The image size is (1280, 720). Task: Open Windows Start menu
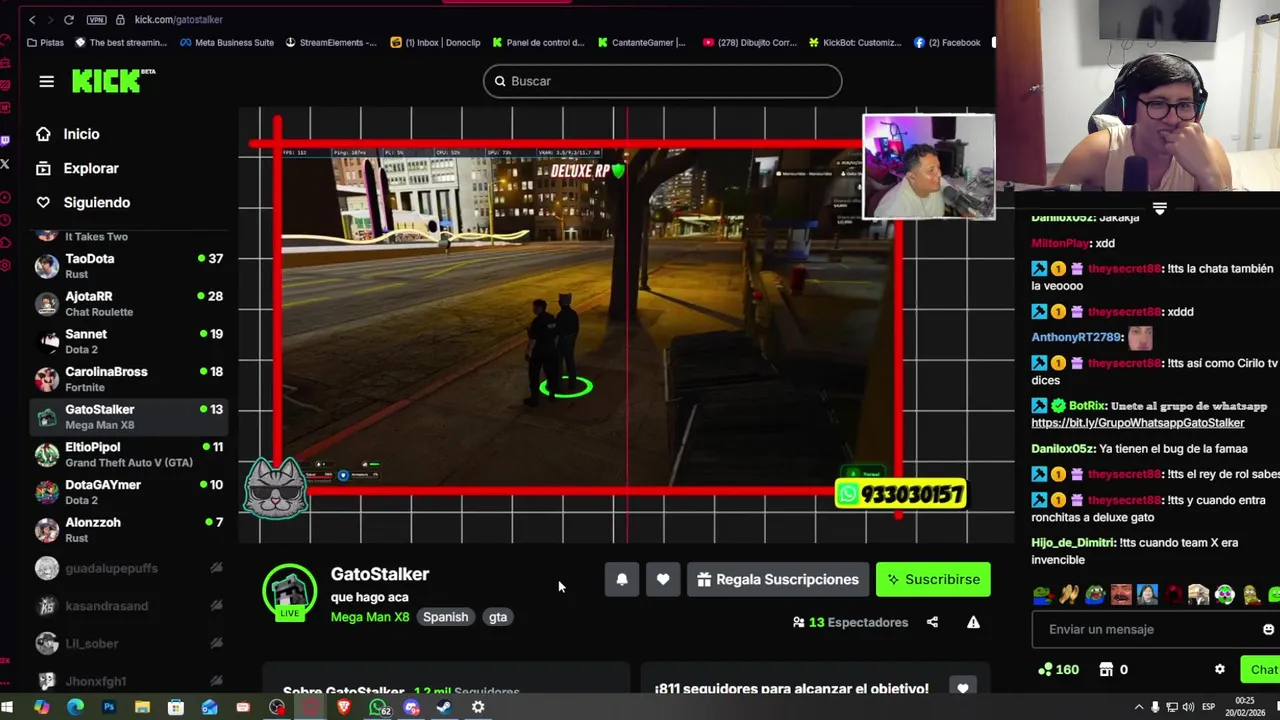[8, 707]
